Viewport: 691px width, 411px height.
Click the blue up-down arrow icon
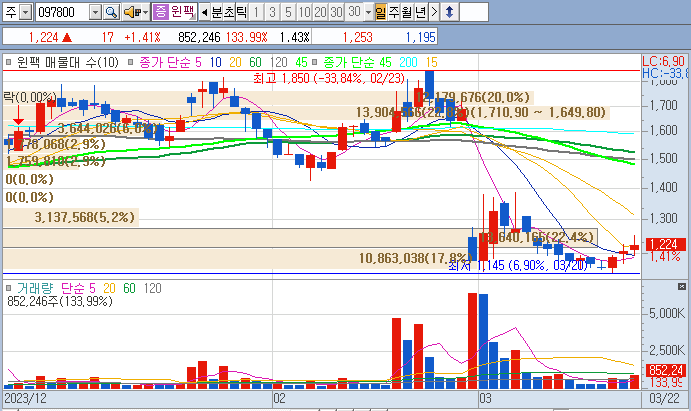[x=450, y=12]
